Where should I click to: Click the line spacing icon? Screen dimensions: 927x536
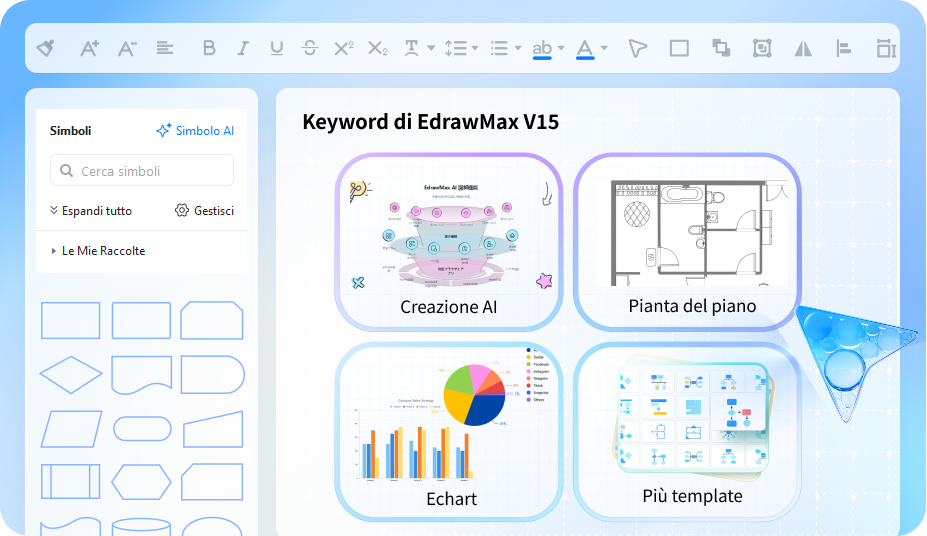(456, 48)
